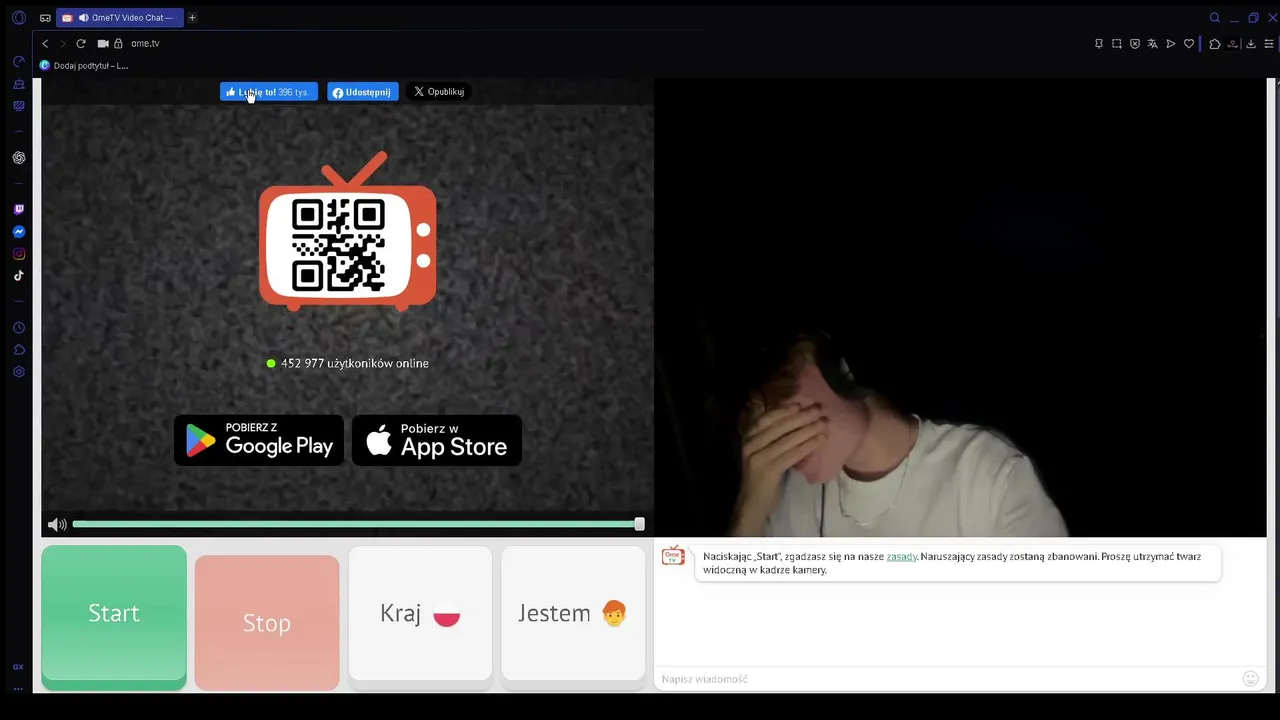1280x720 pixels.
Task: Open toolbar extensions puzzle icon
Action: tap(1215, 44)
